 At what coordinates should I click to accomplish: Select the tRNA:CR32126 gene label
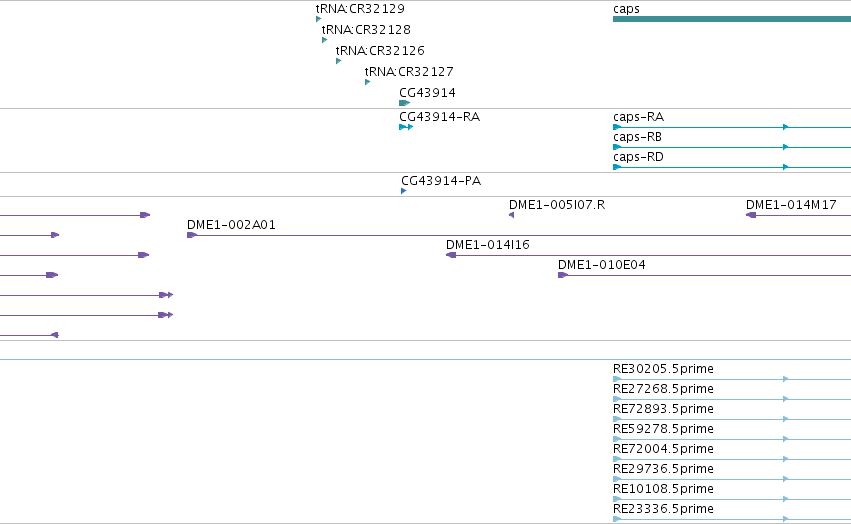380,50
